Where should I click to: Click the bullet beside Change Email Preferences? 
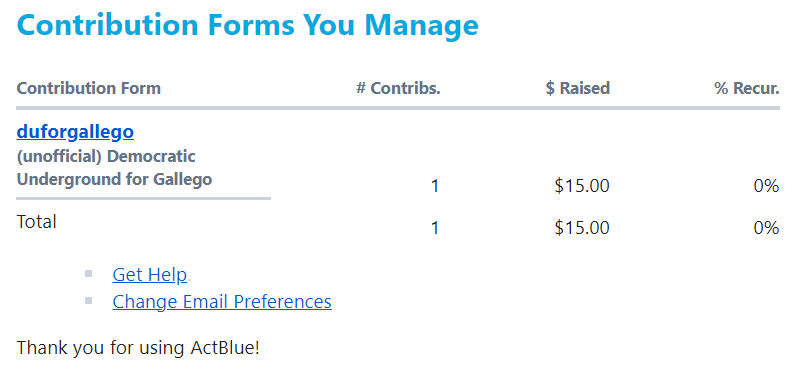89,301
